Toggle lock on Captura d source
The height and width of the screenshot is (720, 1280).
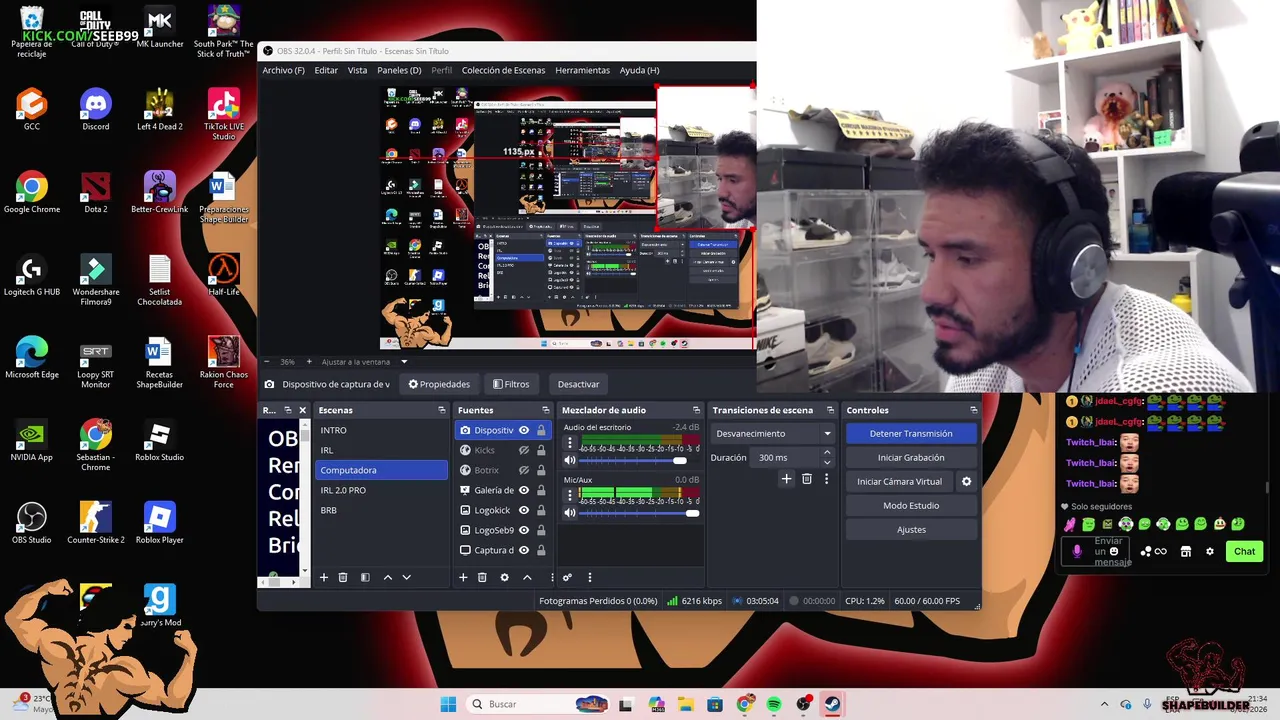pos(541,550)
